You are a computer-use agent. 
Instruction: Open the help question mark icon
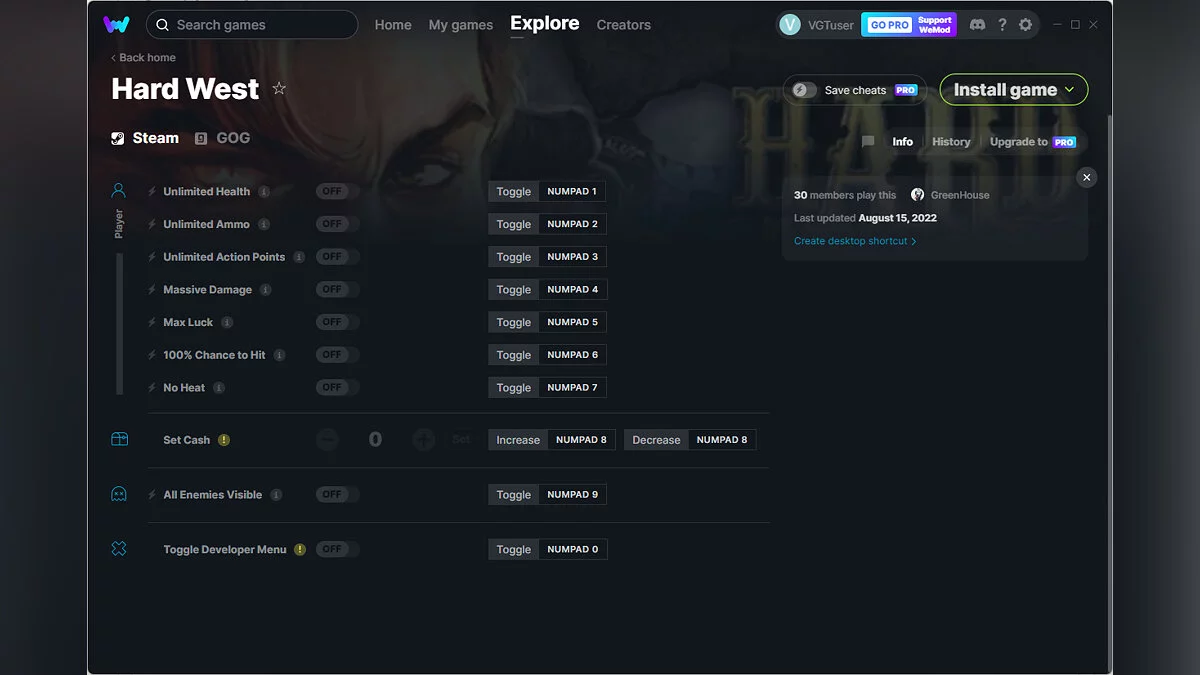point(1002,25)
